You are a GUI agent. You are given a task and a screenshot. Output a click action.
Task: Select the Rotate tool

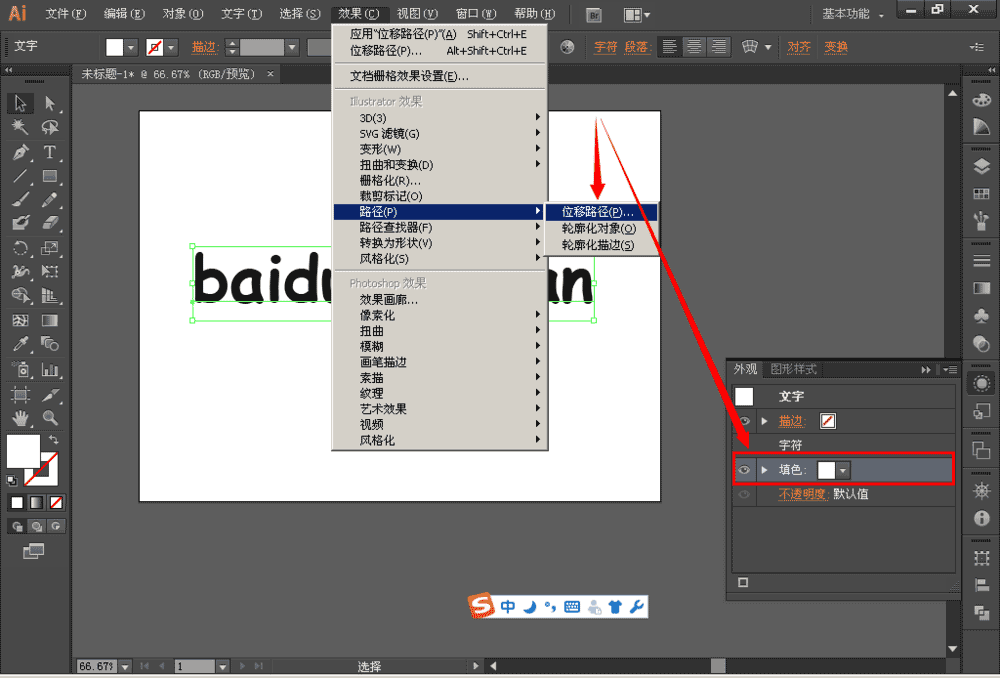click(20, 248)
